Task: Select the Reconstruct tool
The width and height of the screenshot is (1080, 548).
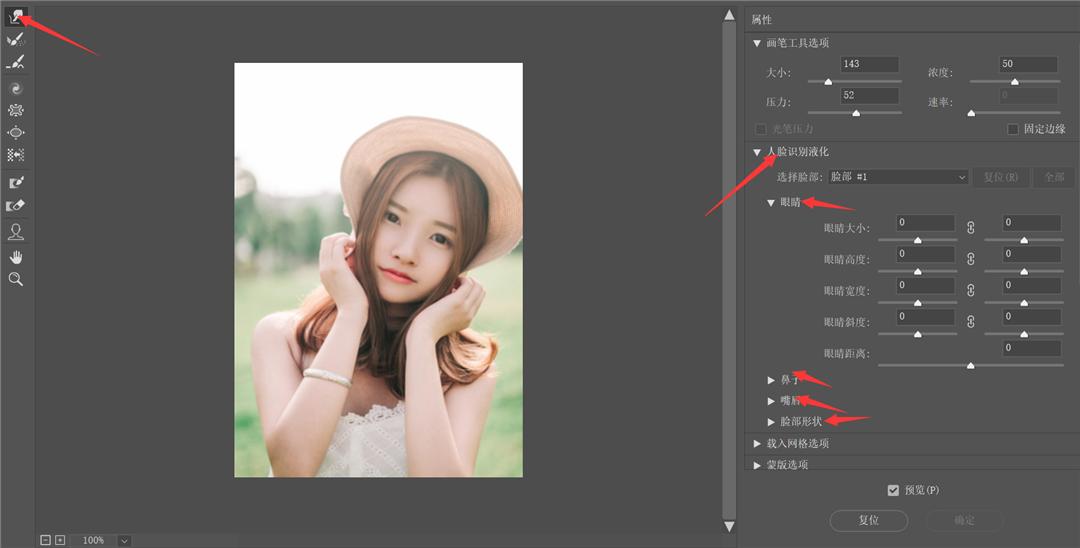Action: point(16,39)
